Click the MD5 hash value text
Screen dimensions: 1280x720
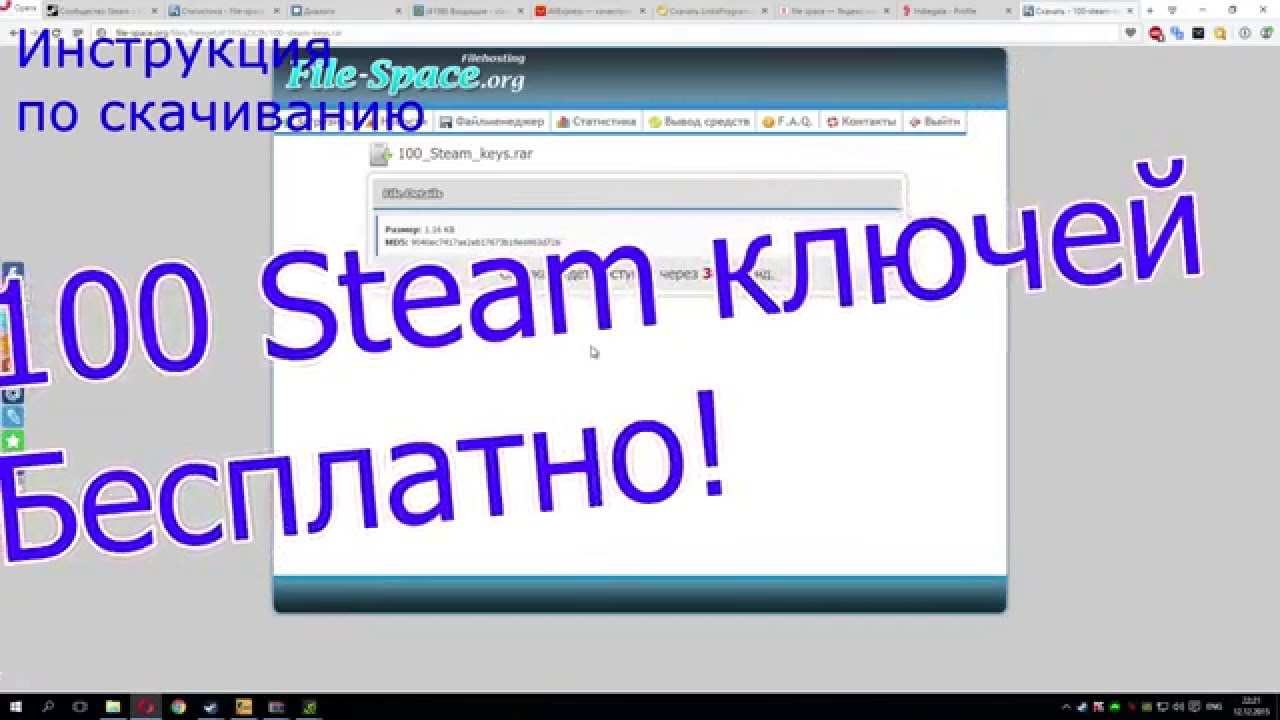tap(485, 242)
